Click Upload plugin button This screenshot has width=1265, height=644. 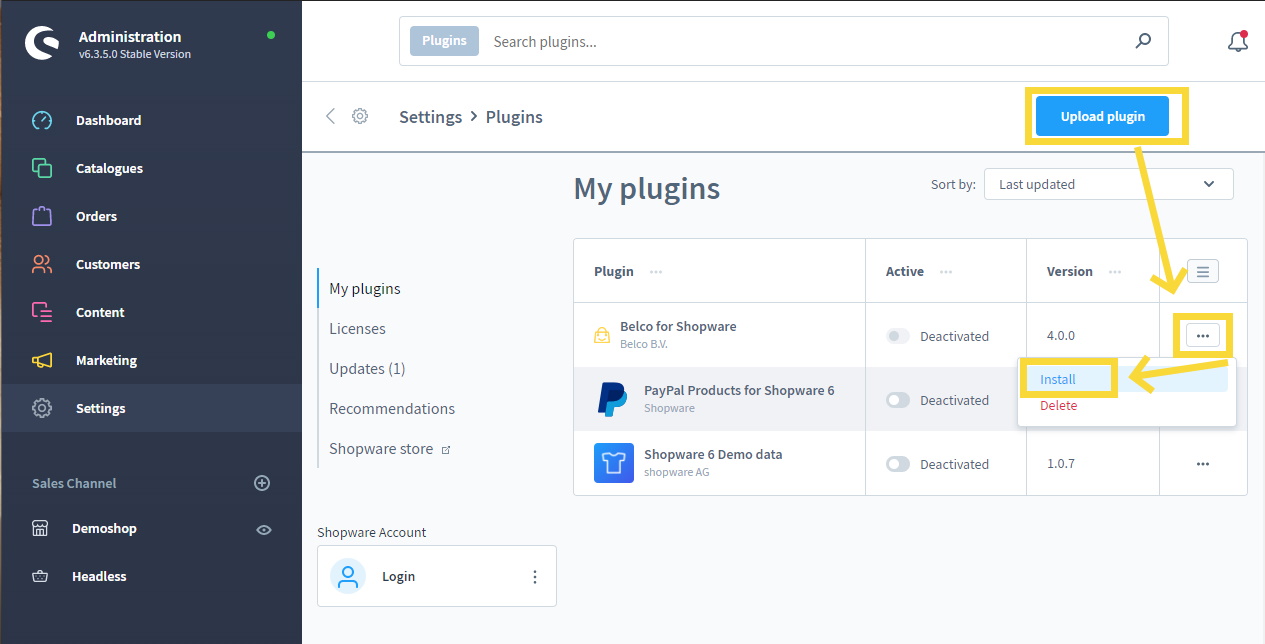tap(1102, 116)
